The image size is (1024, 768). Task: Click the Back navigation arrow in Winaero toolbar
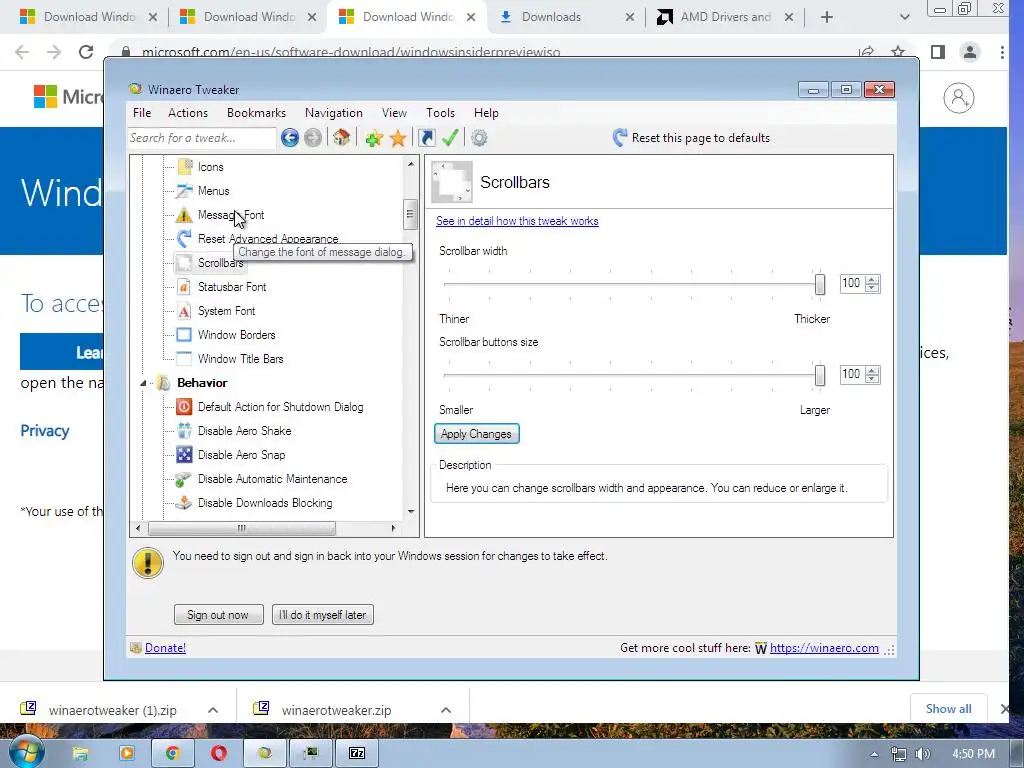point(290,138)
